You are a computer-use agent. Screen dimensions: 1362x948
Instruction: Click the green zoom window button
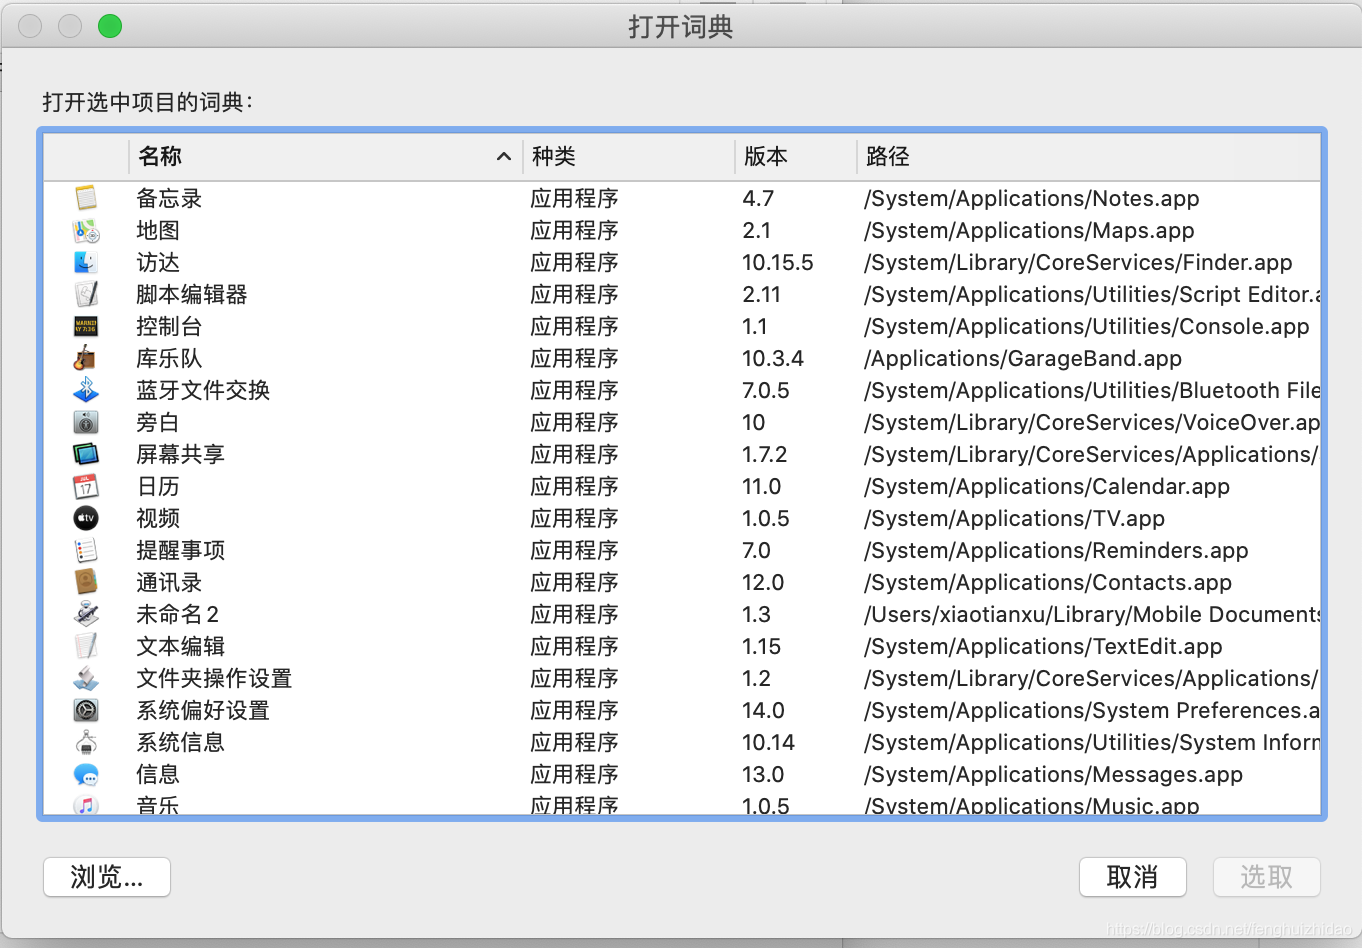pyautogui.click(x=110, y=26)
